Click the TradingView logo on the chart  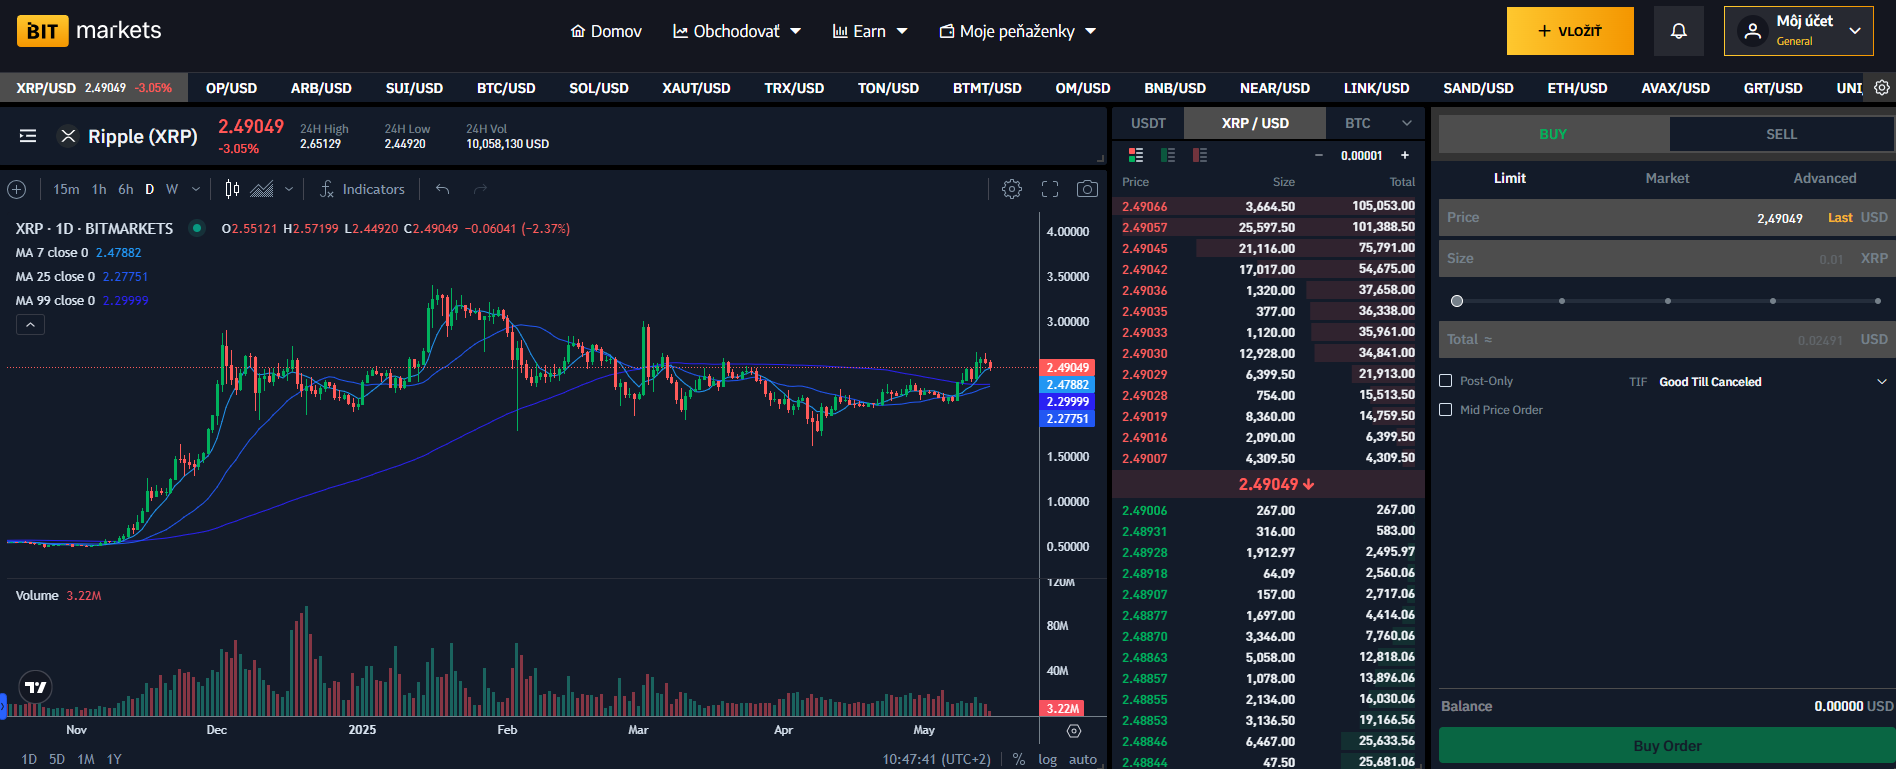36,687
